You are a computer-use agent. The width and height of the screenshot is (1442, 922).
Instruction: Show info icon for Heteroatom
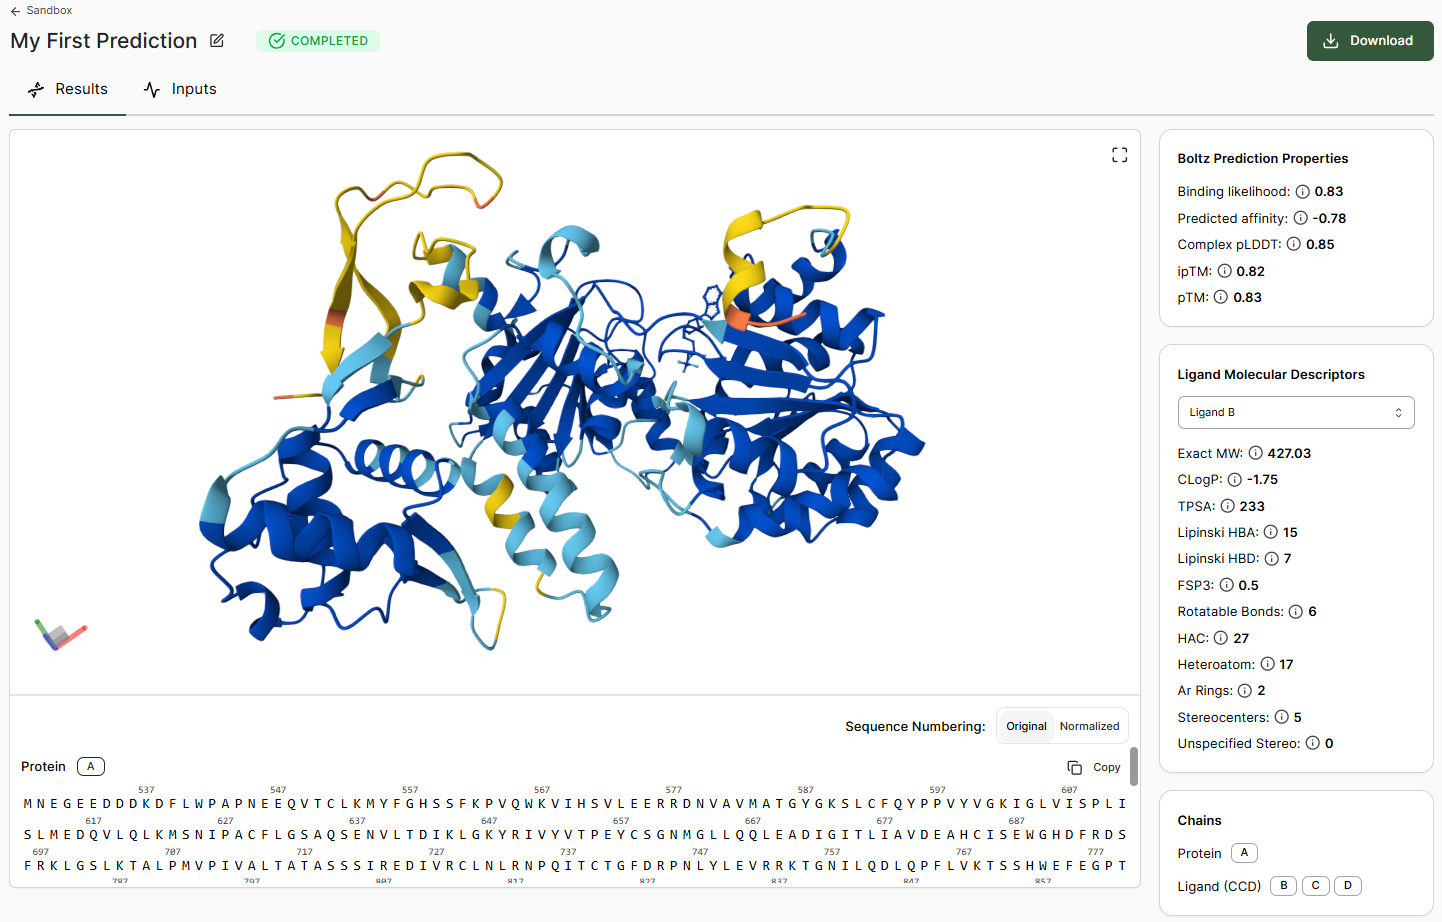[1267, 664]
